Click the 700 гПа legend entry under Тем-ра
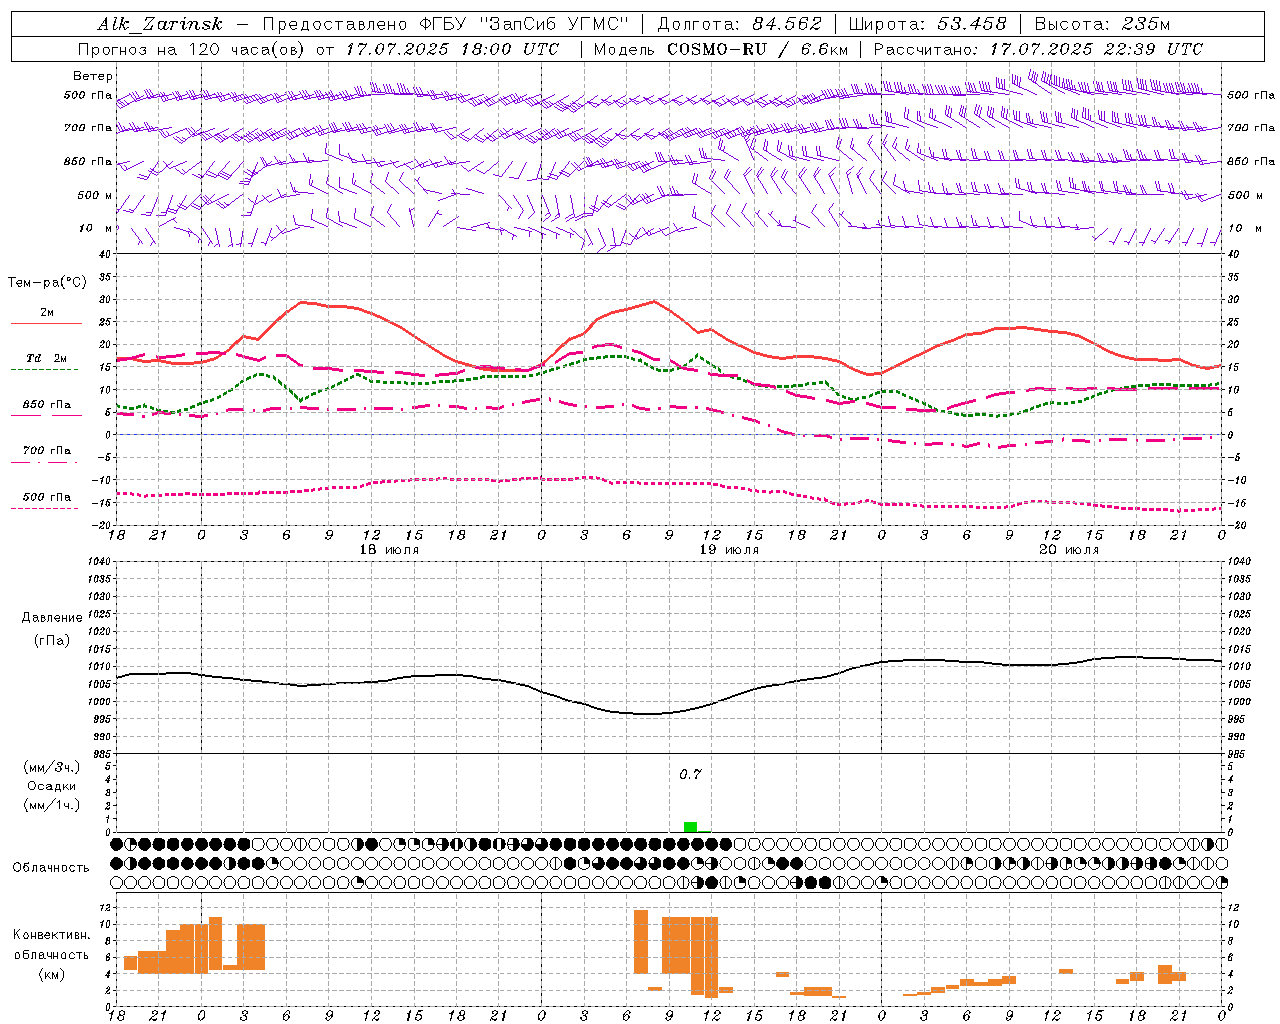Viewport: 1280px width, 1024px height. (x=47, y=451)
